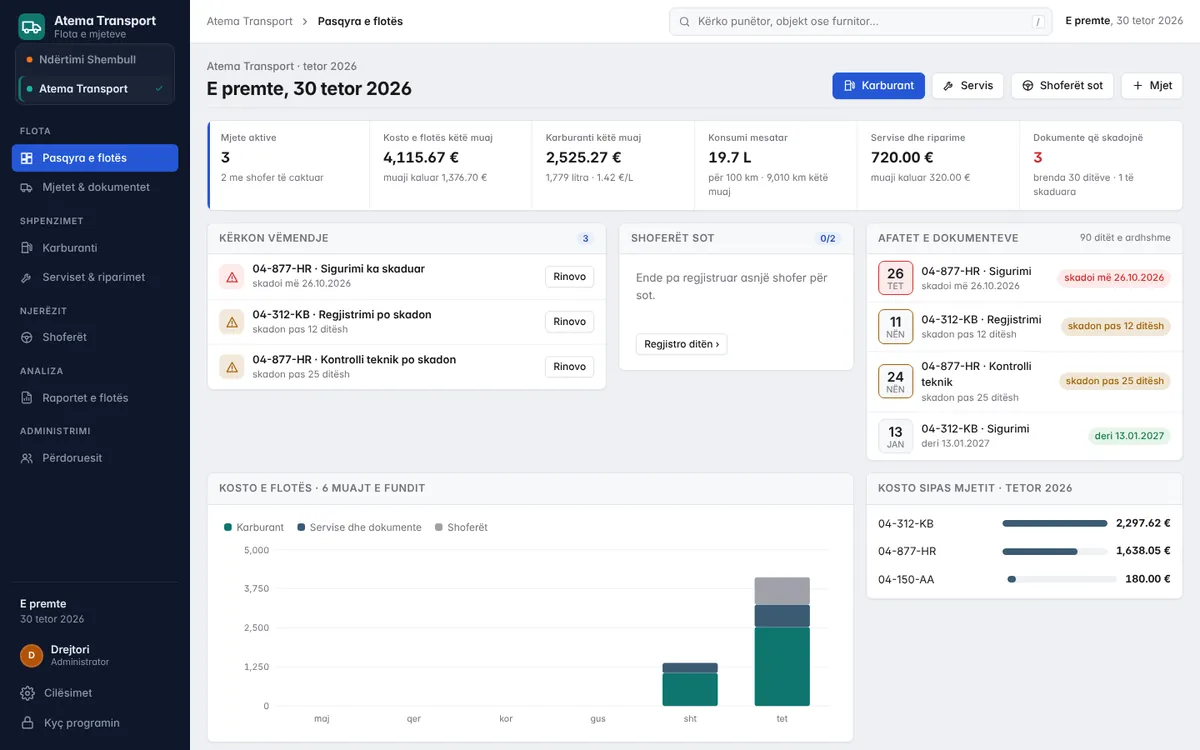Select the 13 JAN date badge
Viewport: 1200px width, 750px height.
coord(895,436)
